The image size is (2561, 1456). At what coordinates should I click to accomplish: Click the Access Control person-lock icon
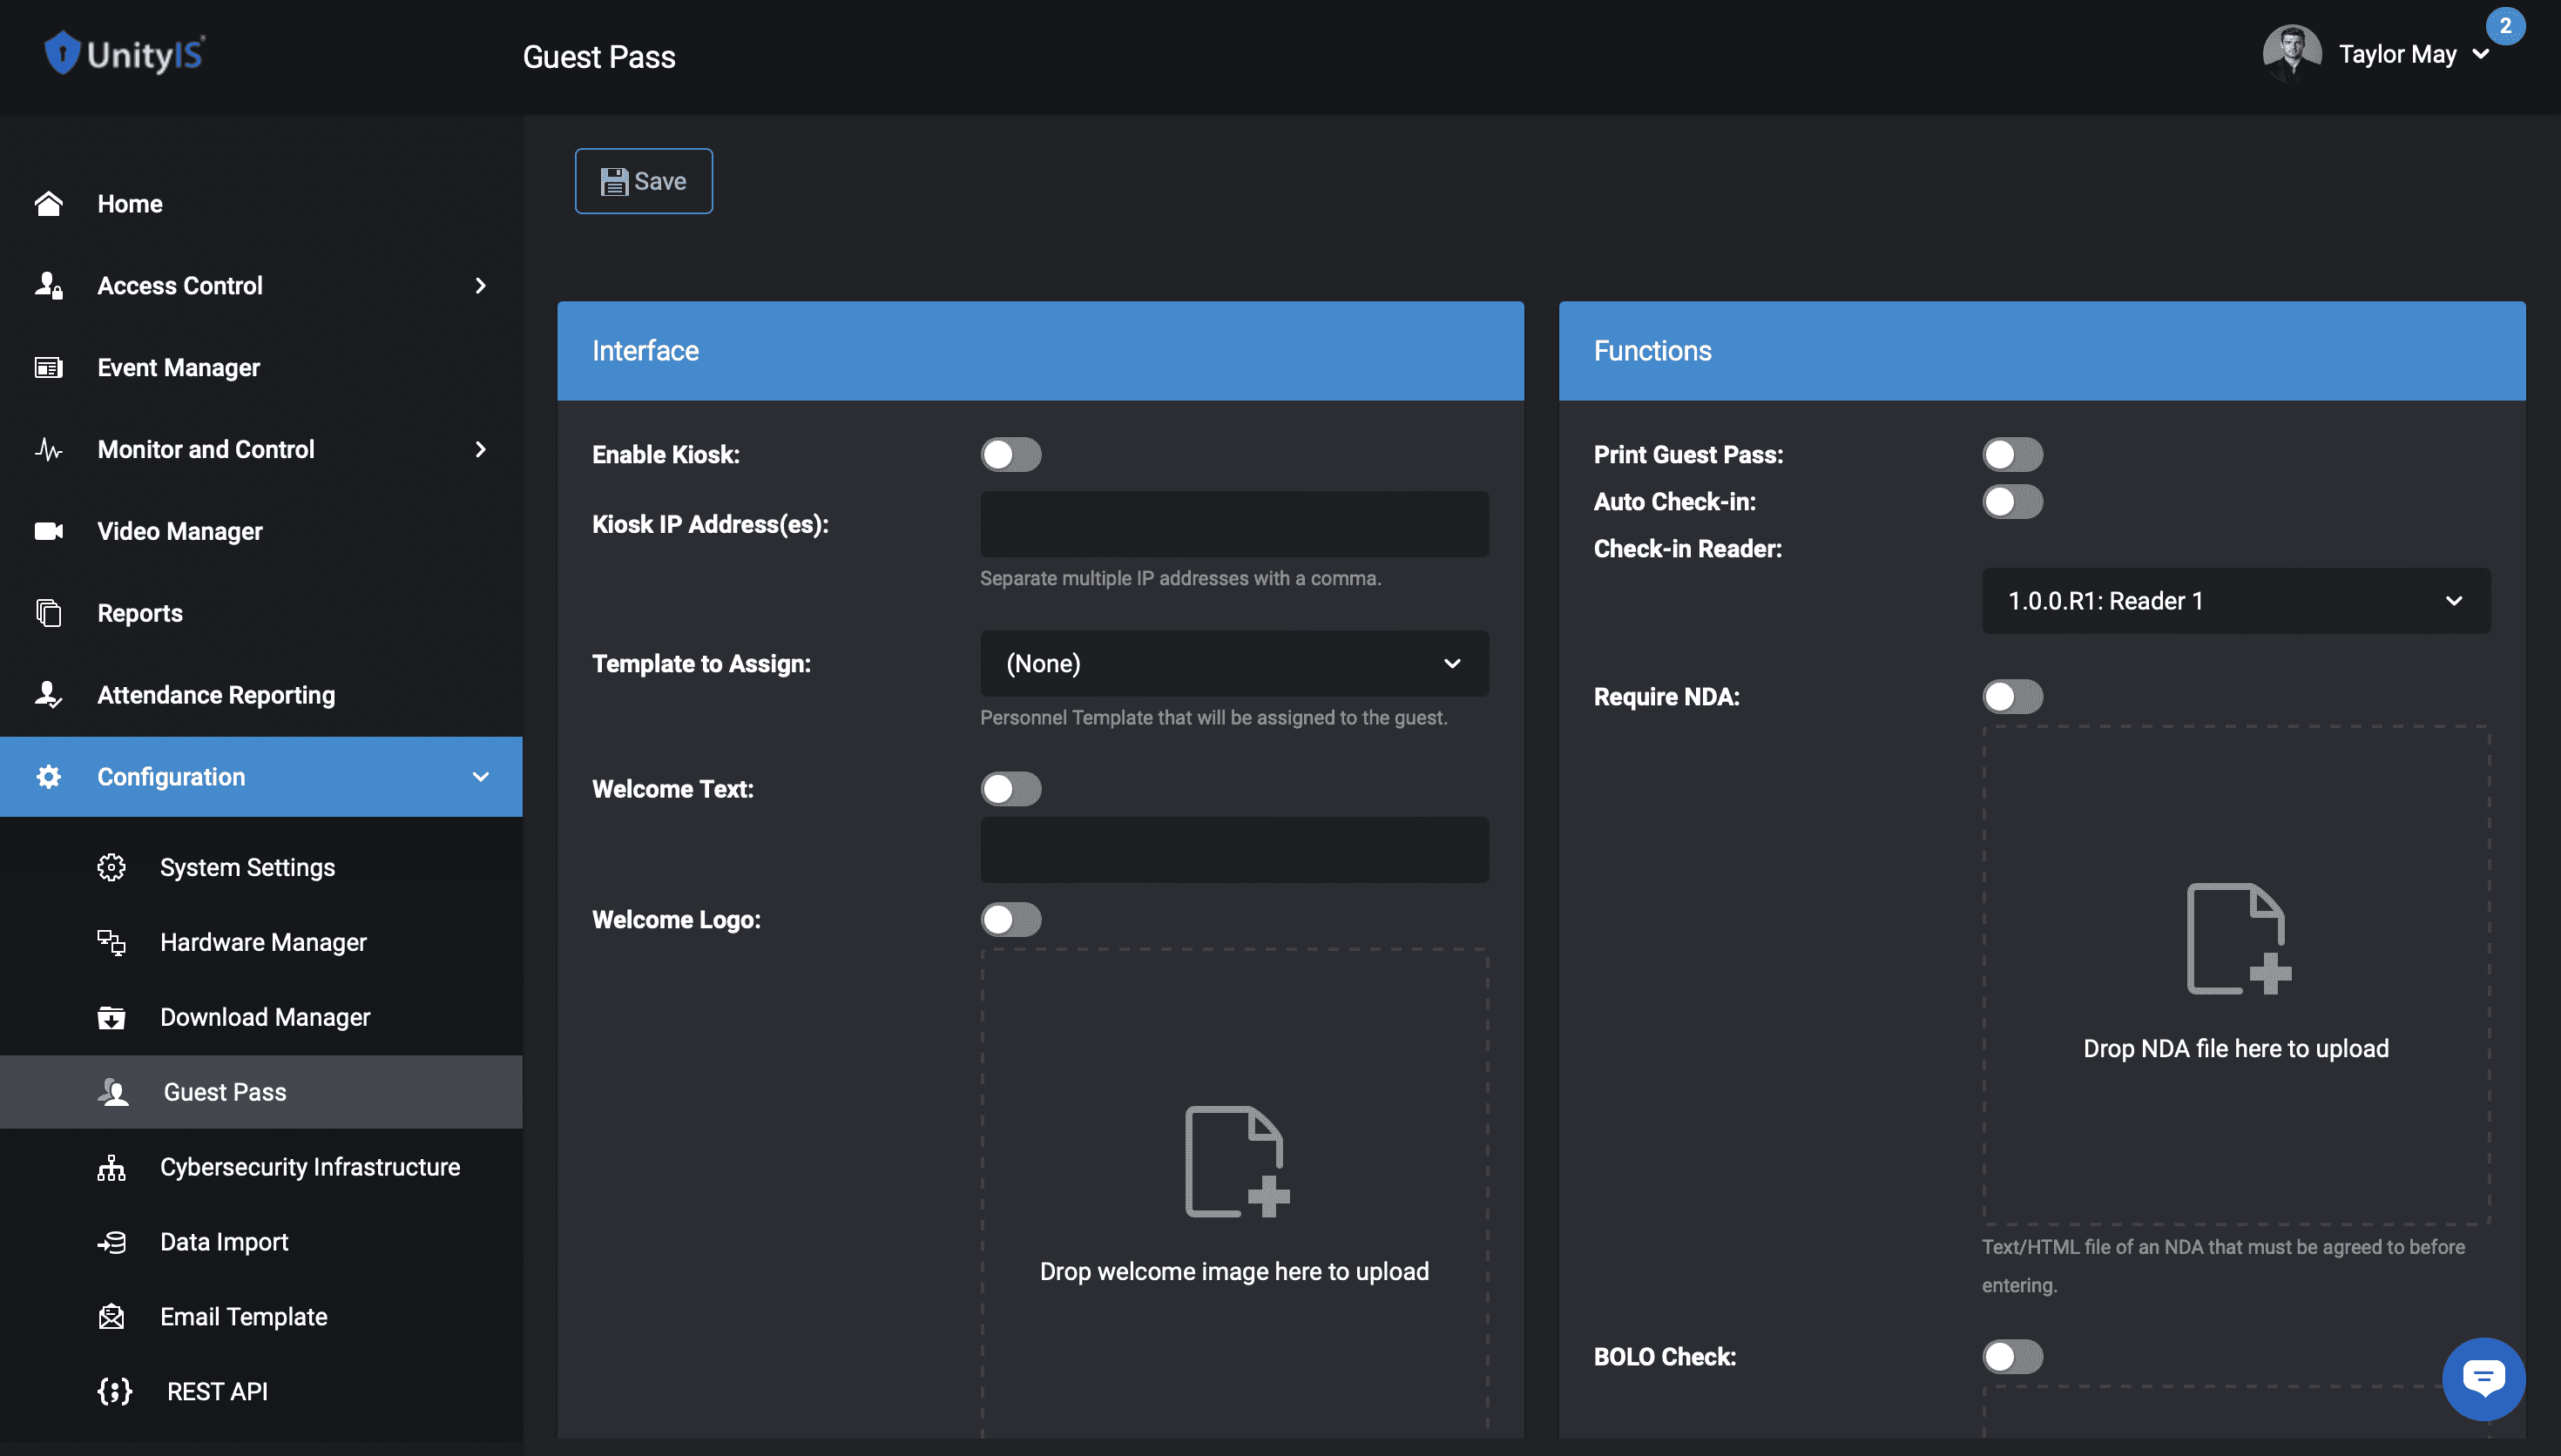[48, 285]
